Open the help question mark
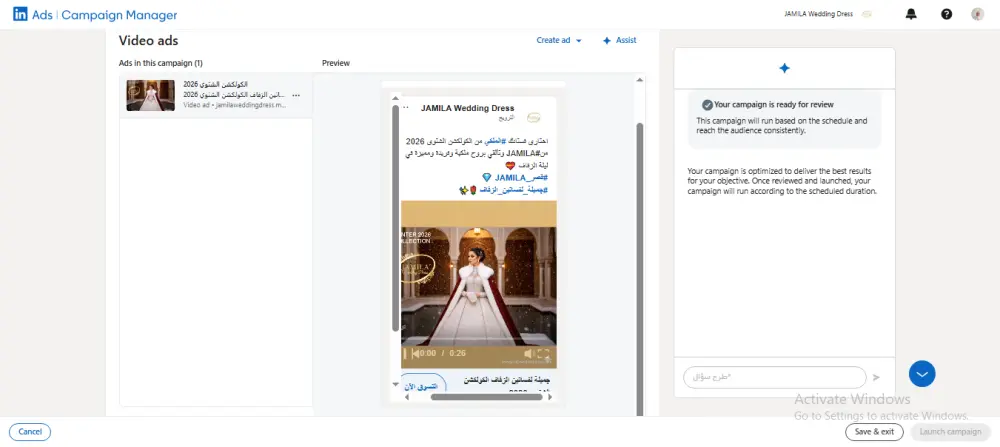 [x=946, y=14]
